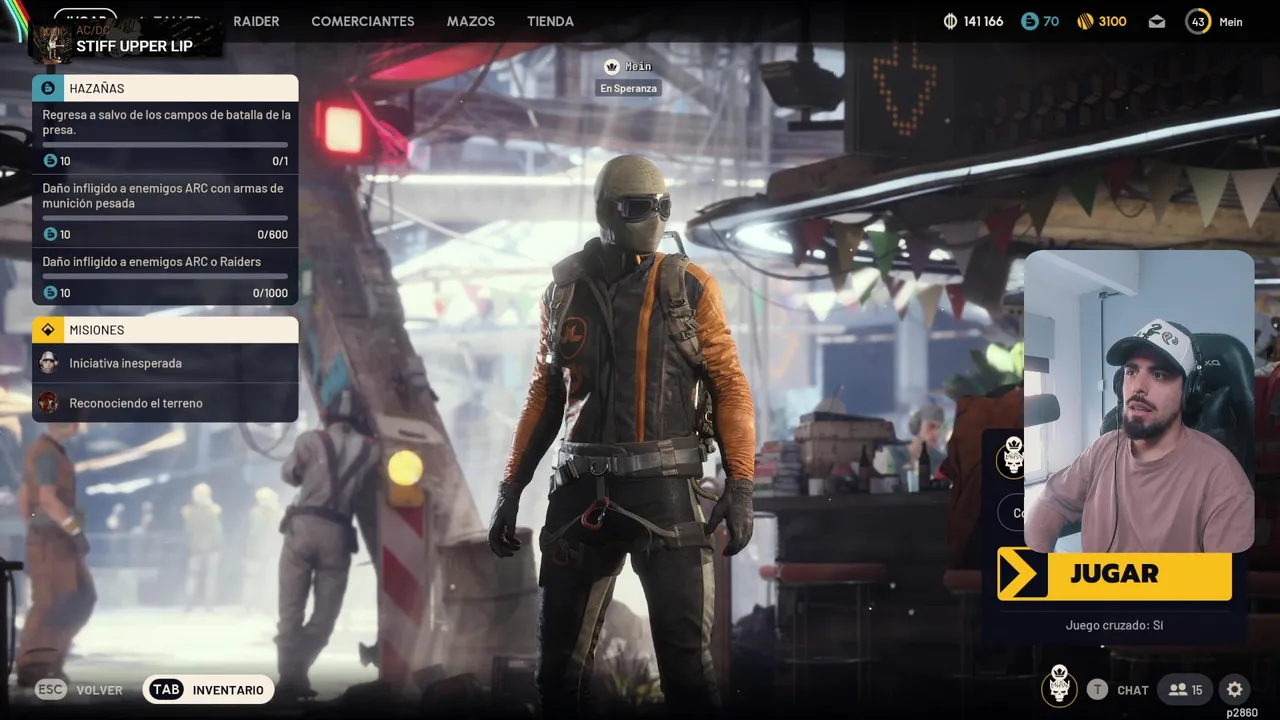The width and height of the screenshot is (1280, 720).
Task: Select the raider character in the center
Action: (630, 430)
